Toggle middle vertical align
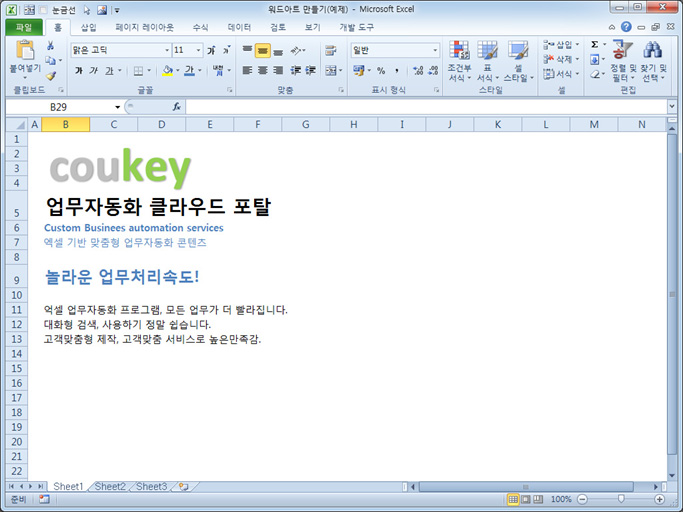Viewport: 683px width, 512px height. pyautogui.click(x=263, y=51)
